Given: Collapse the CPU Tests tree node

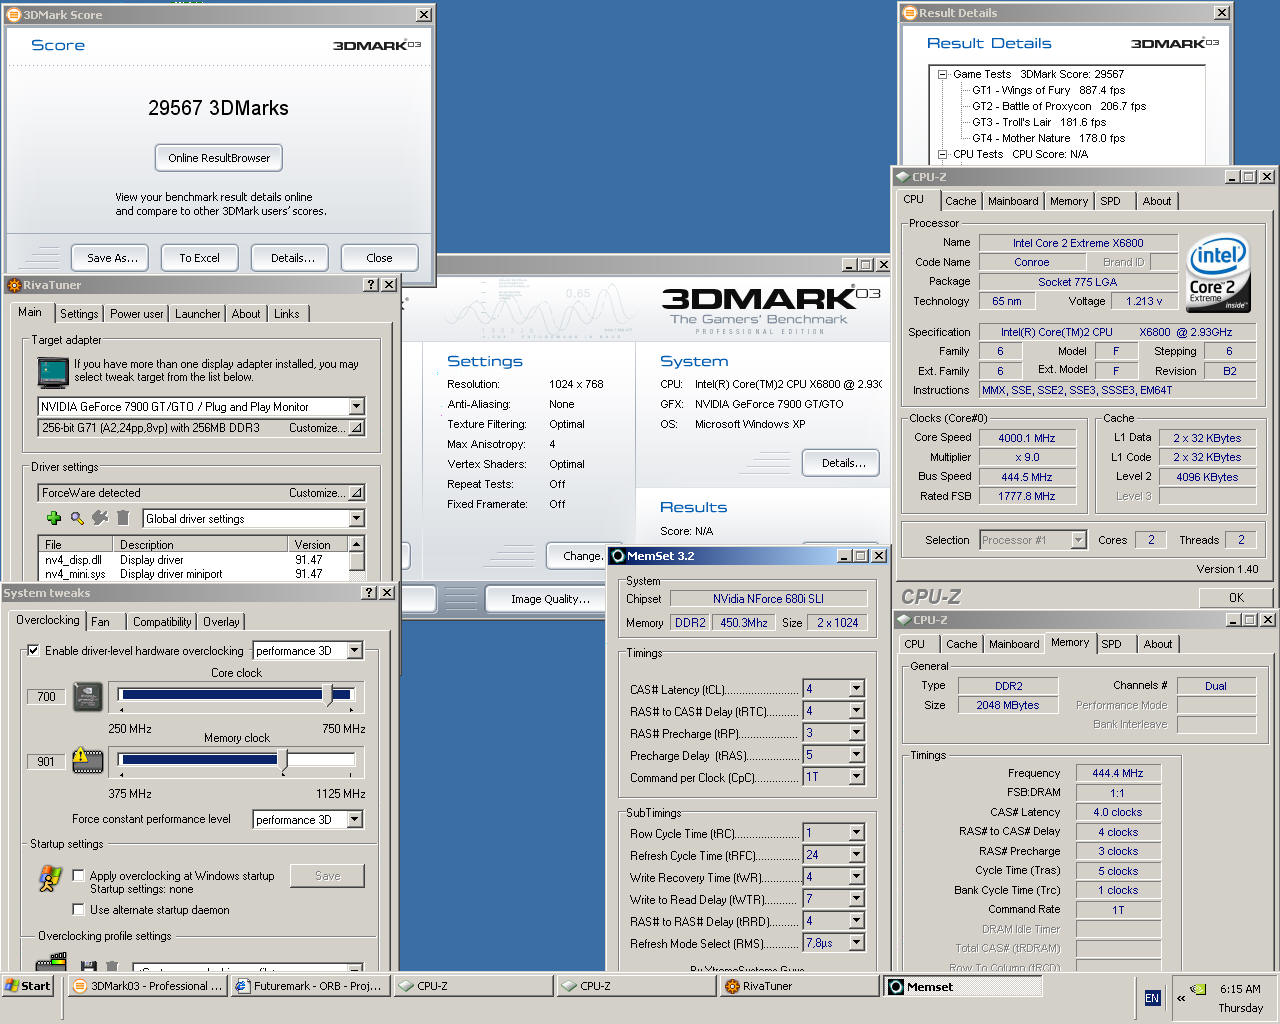Looking at the screenshot, I should (942, 154).
